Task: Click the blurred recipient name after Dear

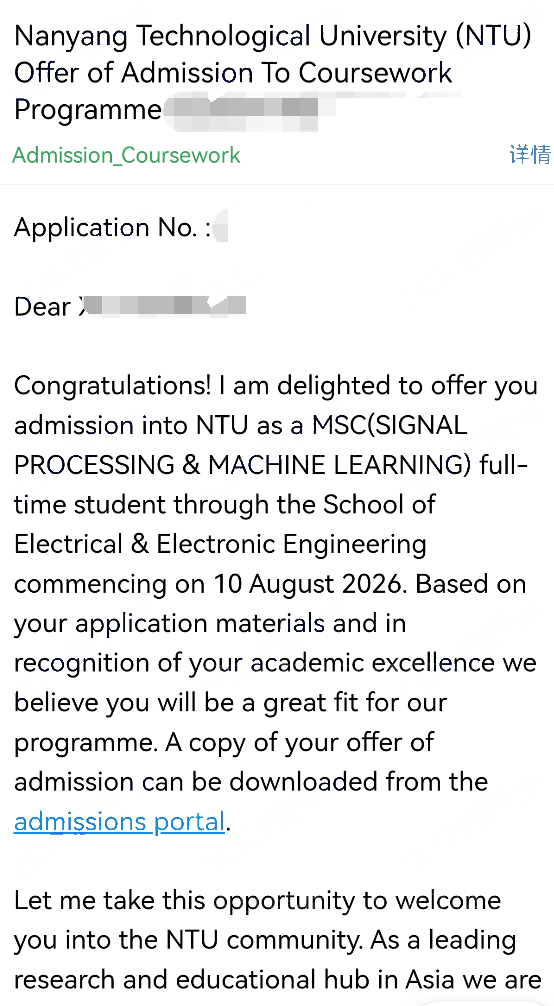Action: tap(162, 306)
